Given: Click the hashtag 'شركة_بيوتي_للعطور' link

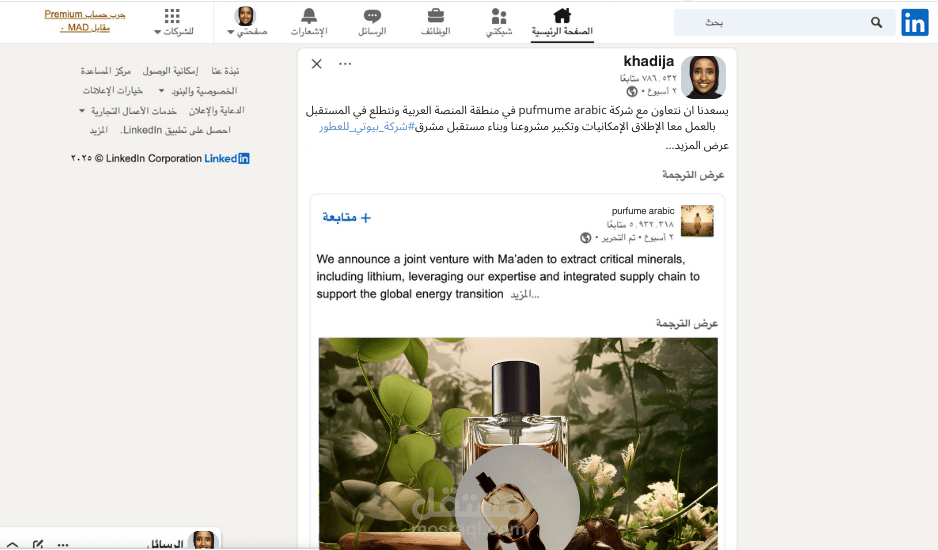Looking at the screenshot, I should coord(366,127).
